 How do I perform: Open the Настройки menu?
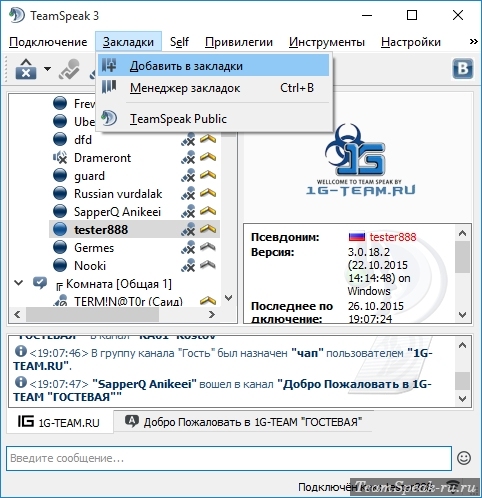[411, 42]
